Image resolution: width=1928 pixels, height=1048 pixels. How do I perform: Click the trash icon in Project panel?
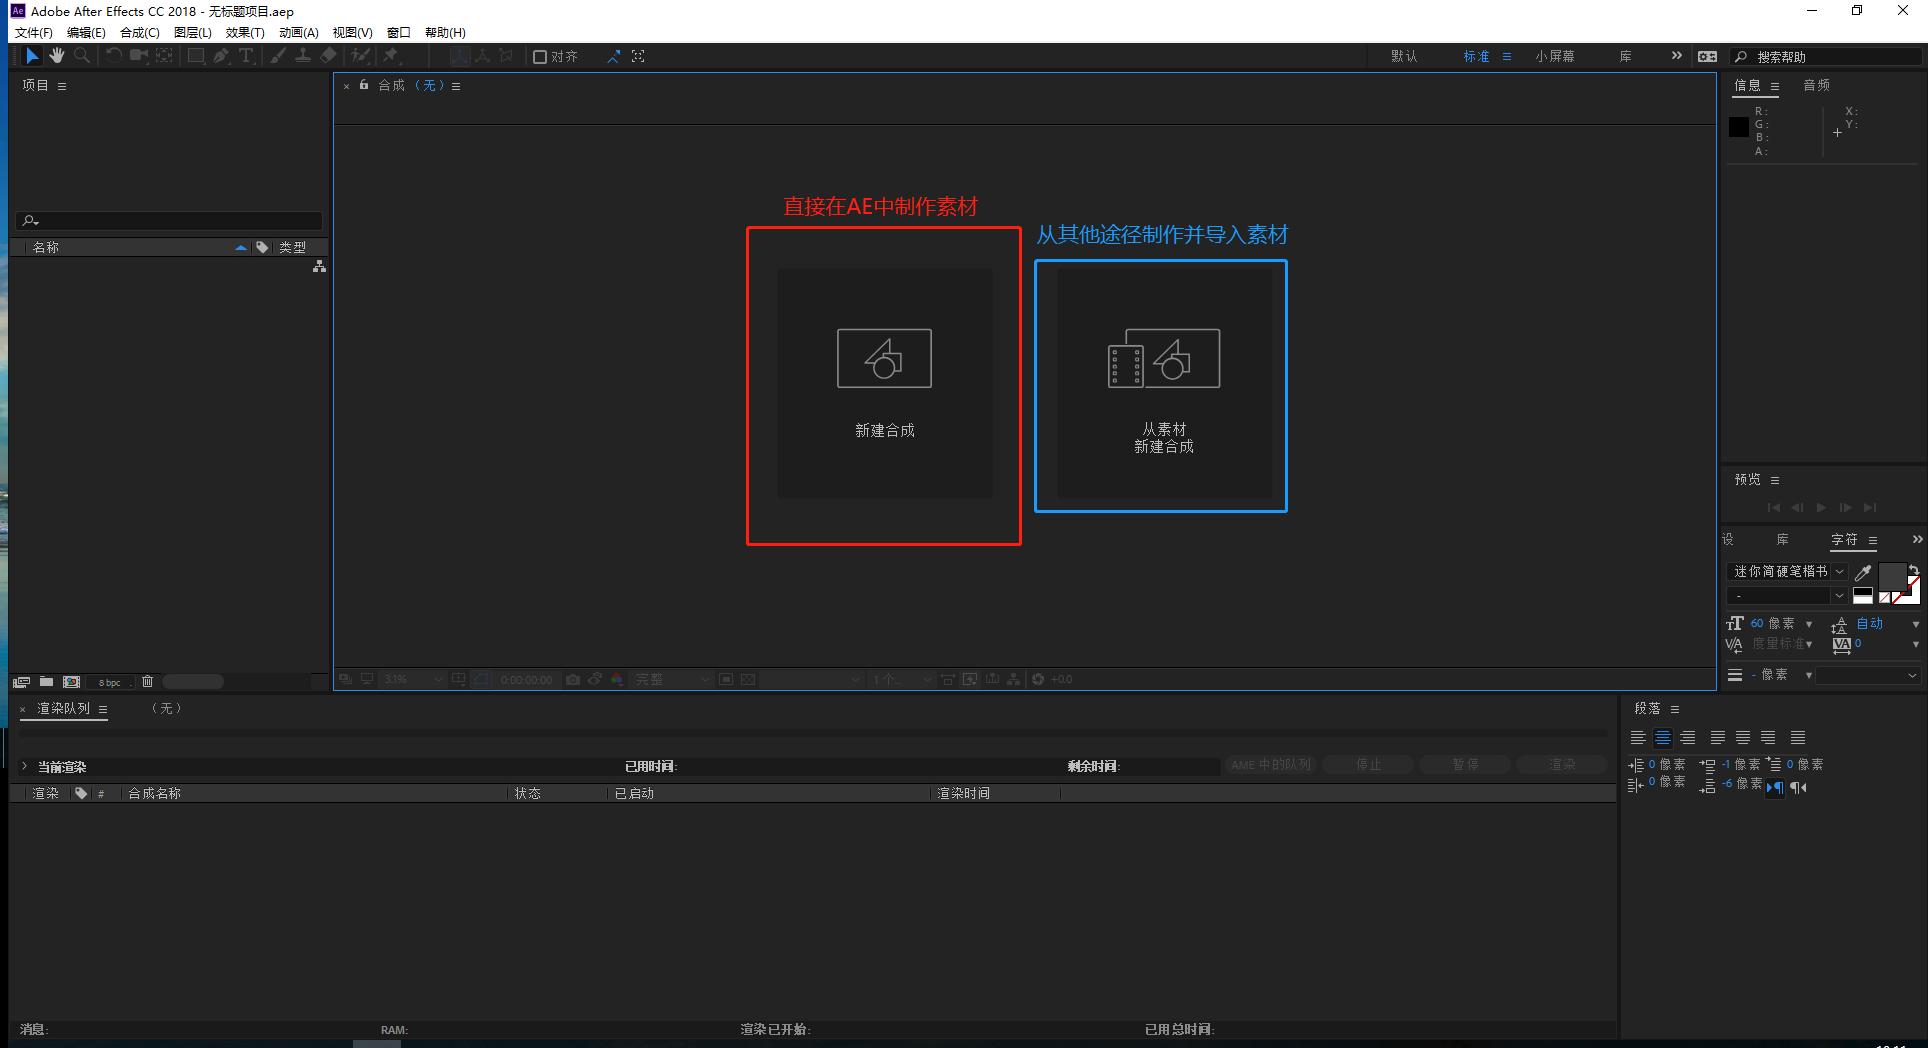pos(147,682)
